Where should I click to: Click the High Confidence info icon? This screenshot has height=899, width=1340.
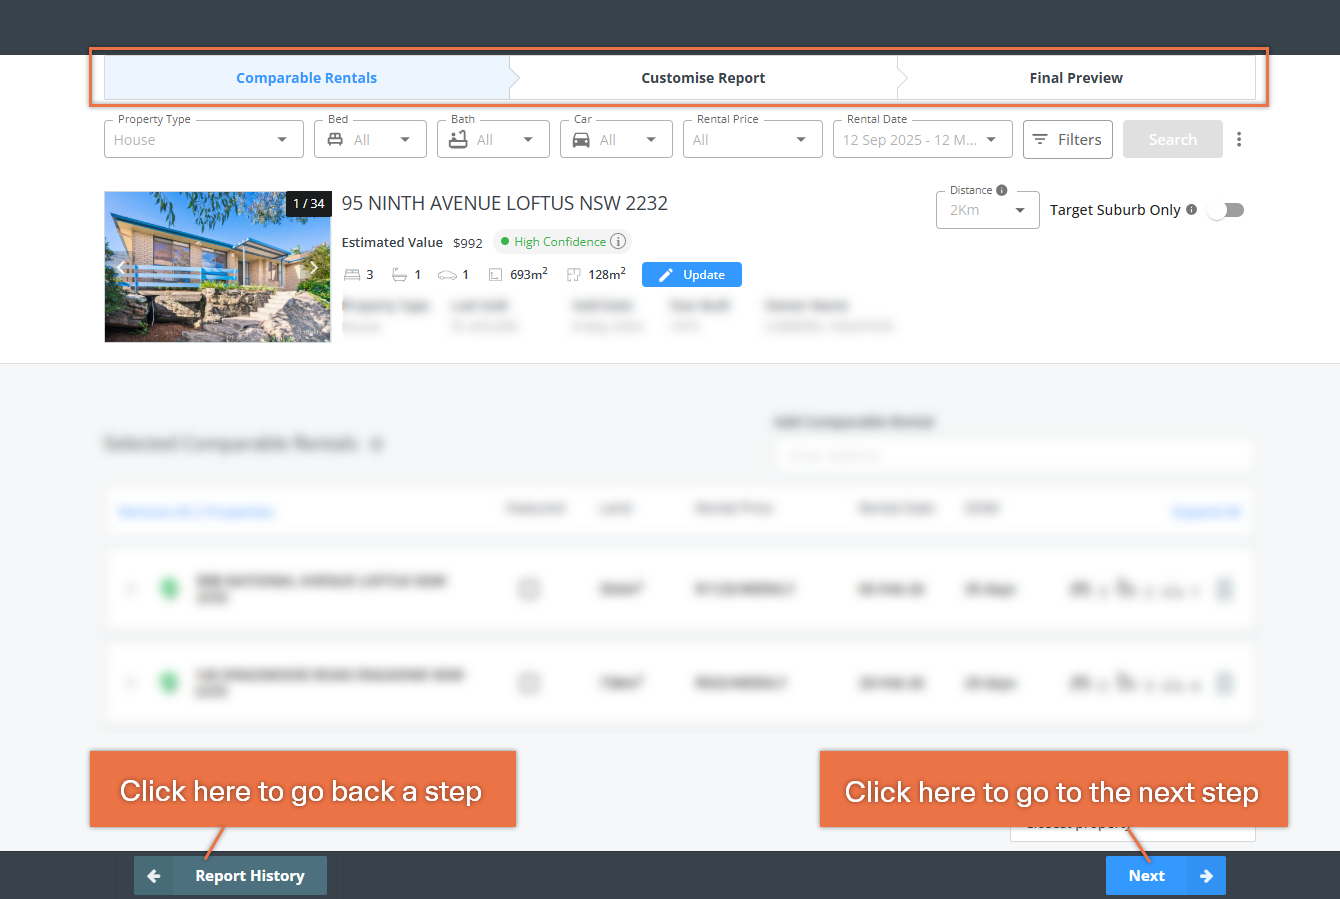pyautogui.click(x=618, y=241)
